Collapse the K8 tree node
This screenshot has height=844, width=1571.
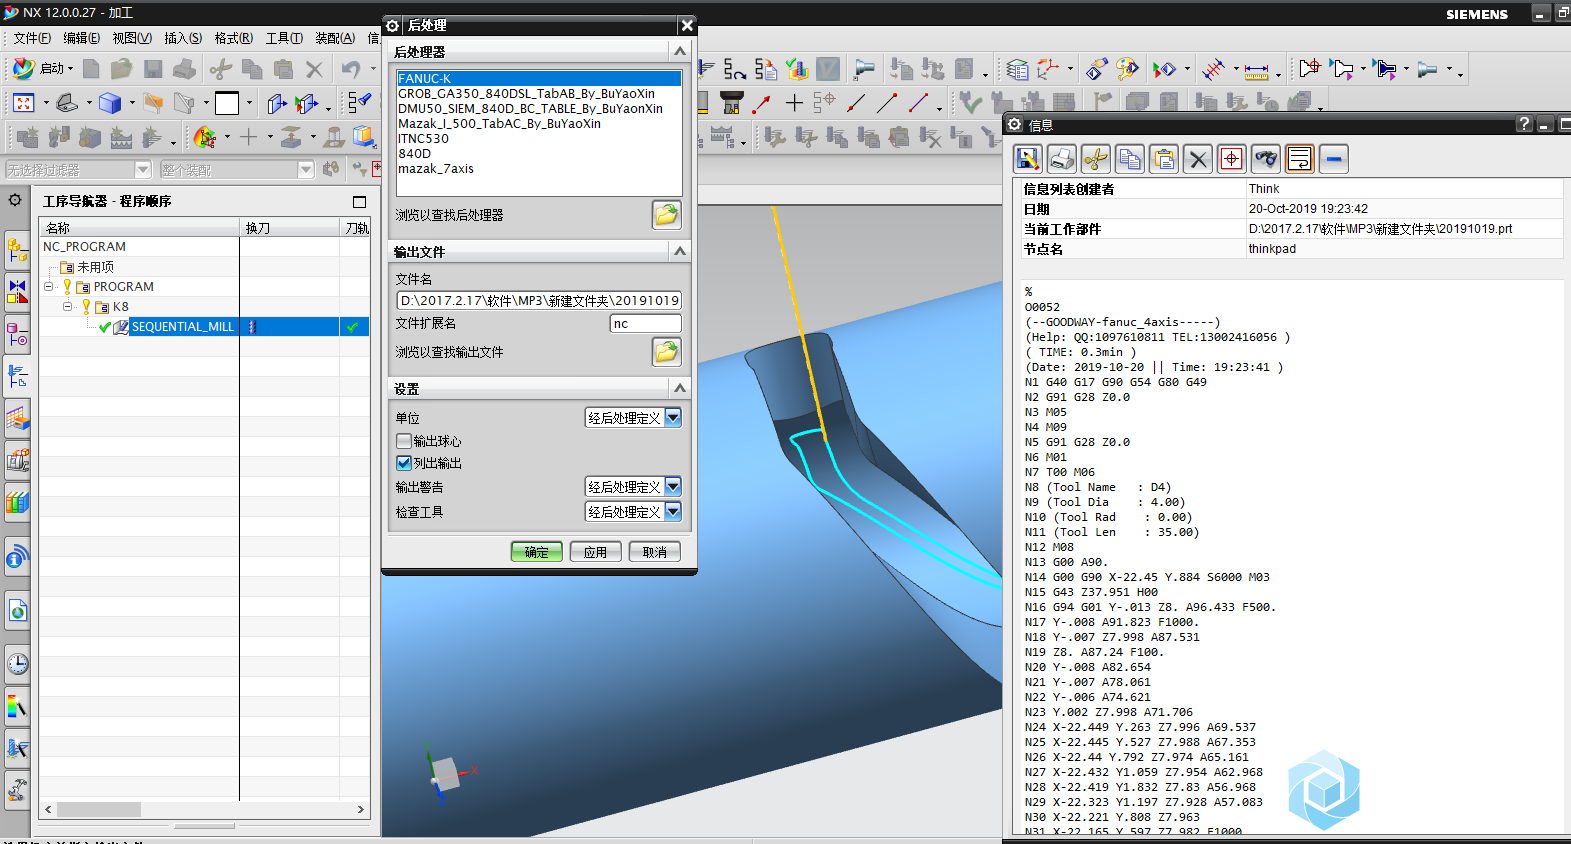pyautogui.click(x=67, y=306)
